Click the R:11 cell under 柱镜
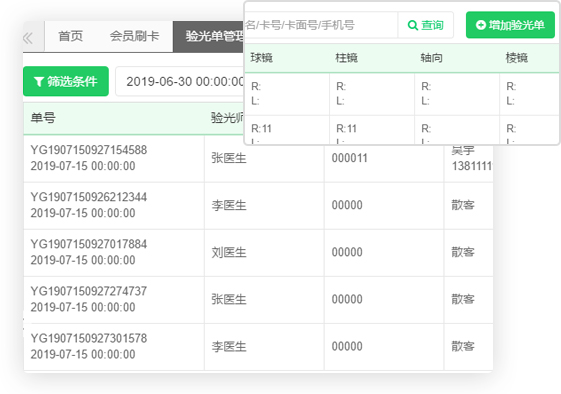 pyautogui.click(x=346, y=128)
